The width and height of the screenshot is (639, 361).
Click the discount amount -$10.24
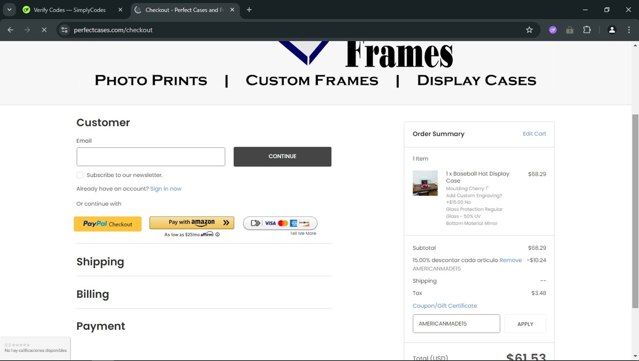tap(536, 260)
